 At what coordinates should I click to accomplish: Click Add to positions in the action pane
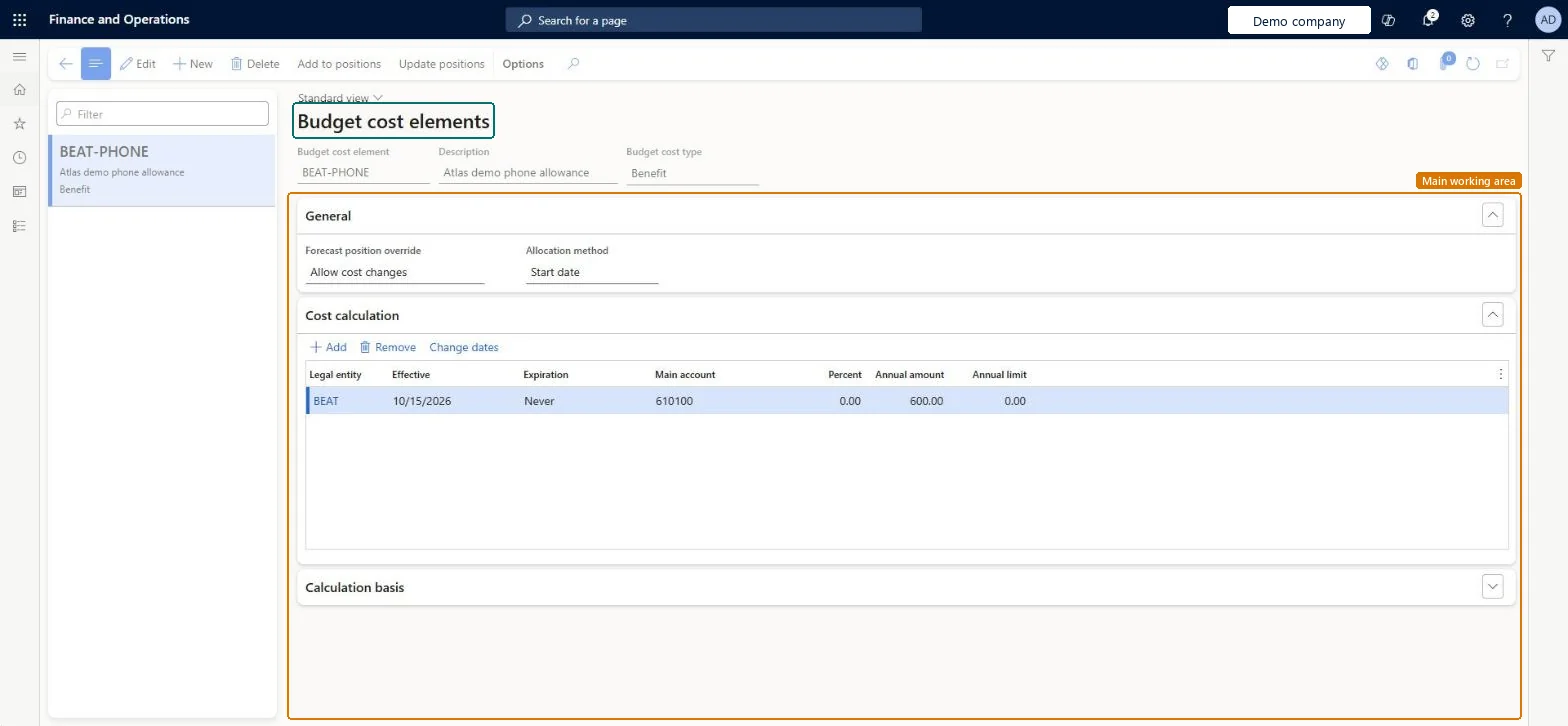339,64
